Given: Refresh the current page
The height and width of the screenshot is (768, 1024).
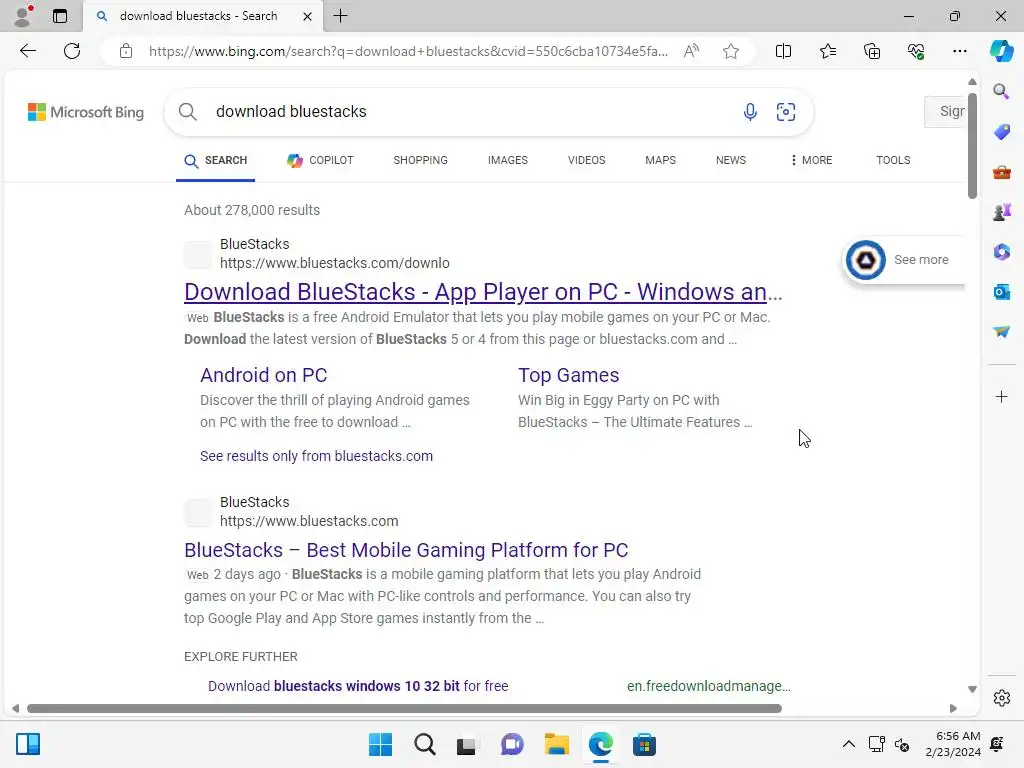Looking at the screenshot, I should click(72, 51).
